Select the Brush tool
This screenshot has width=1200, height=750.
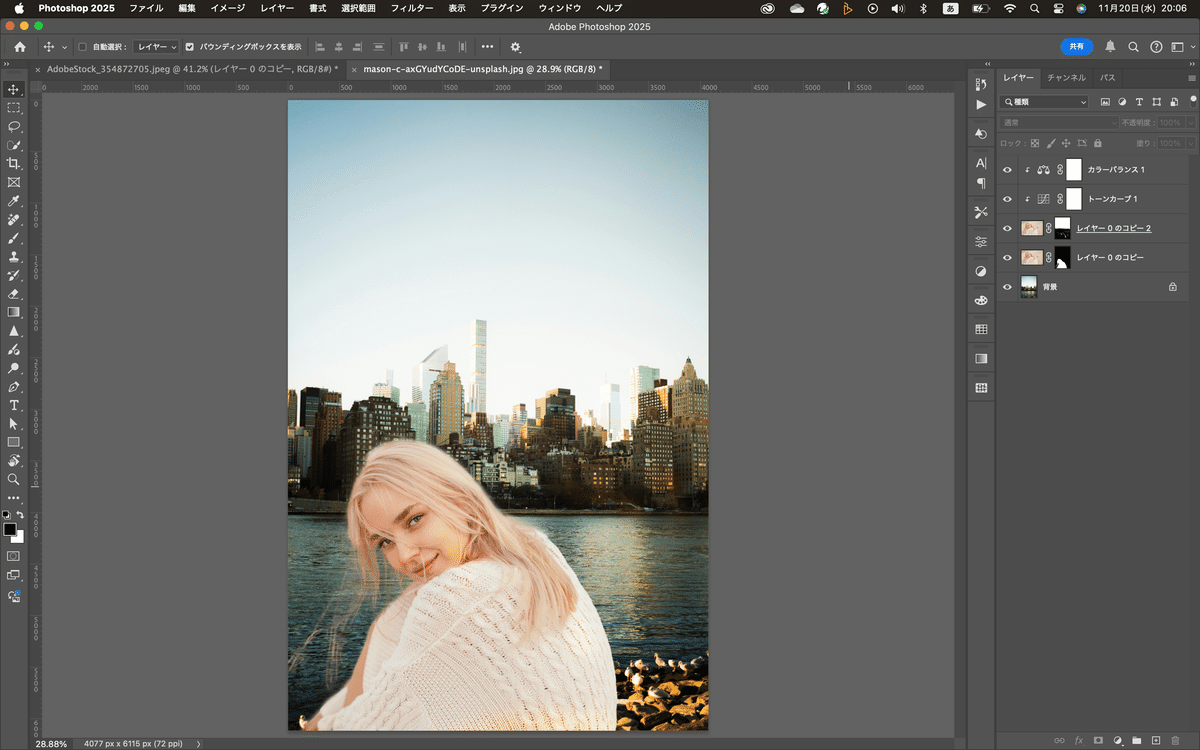click(14, 238)
